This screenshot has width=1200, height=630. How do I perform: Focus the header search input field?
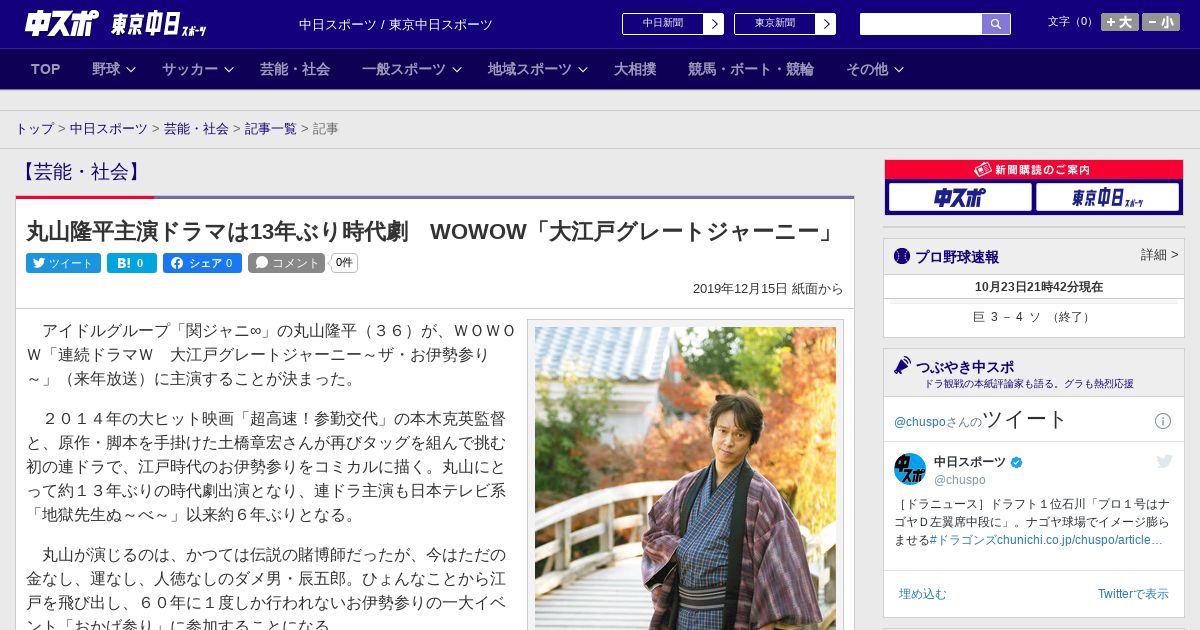click(x=921, y=24)
